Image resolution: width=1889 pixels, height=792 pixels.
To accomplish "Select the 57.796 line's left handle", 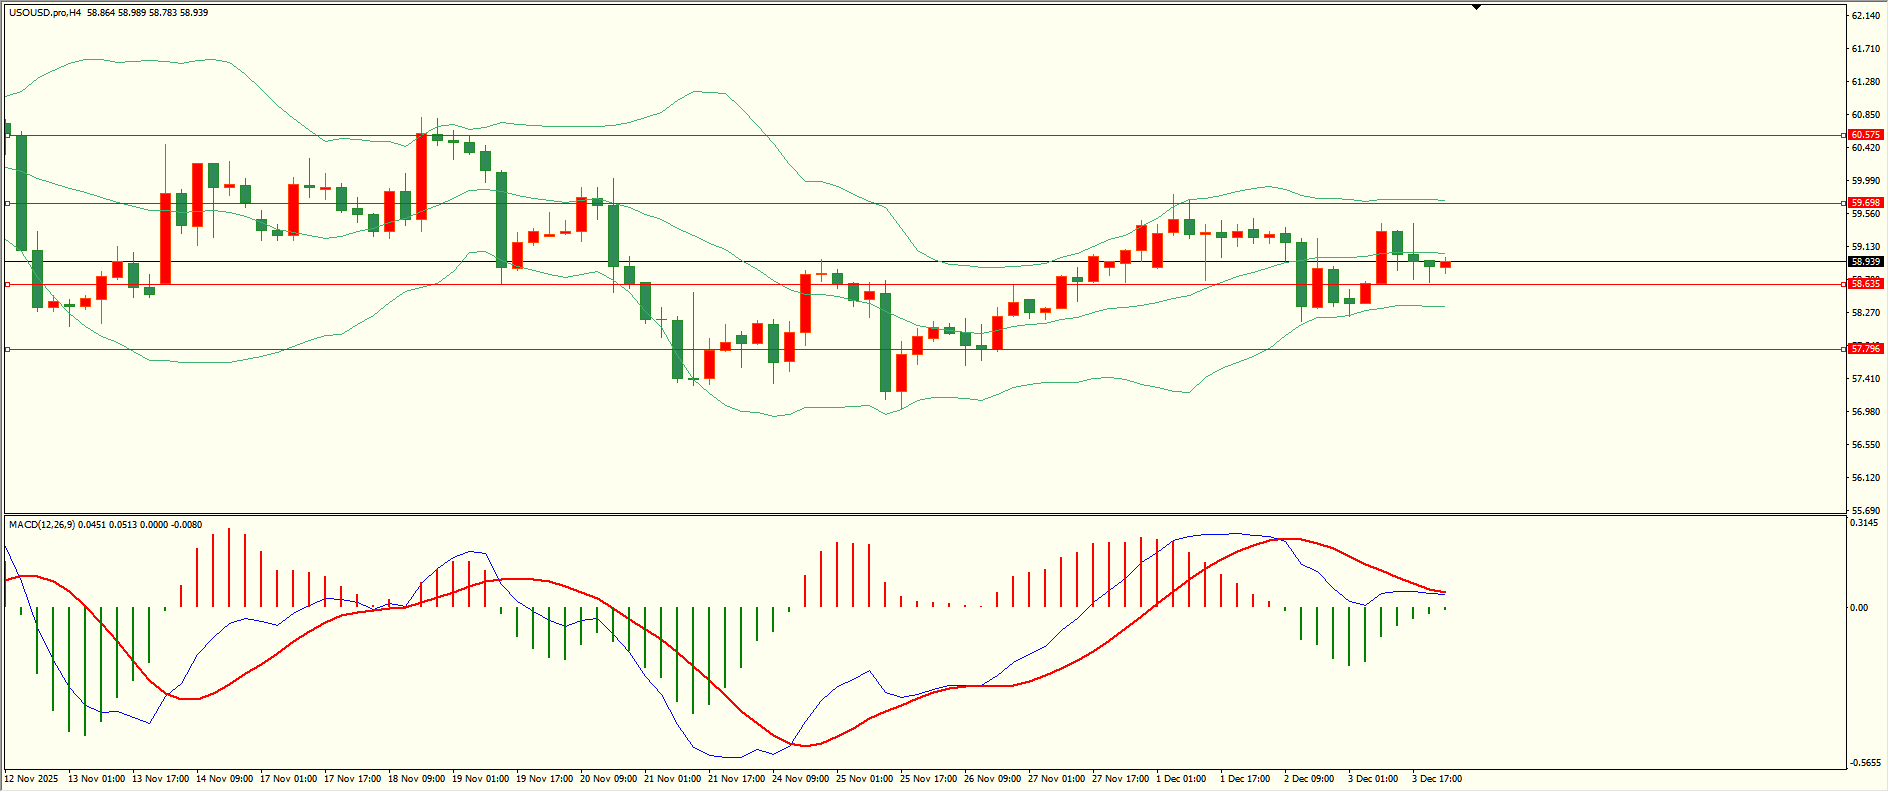I will [x=8, y=349].
